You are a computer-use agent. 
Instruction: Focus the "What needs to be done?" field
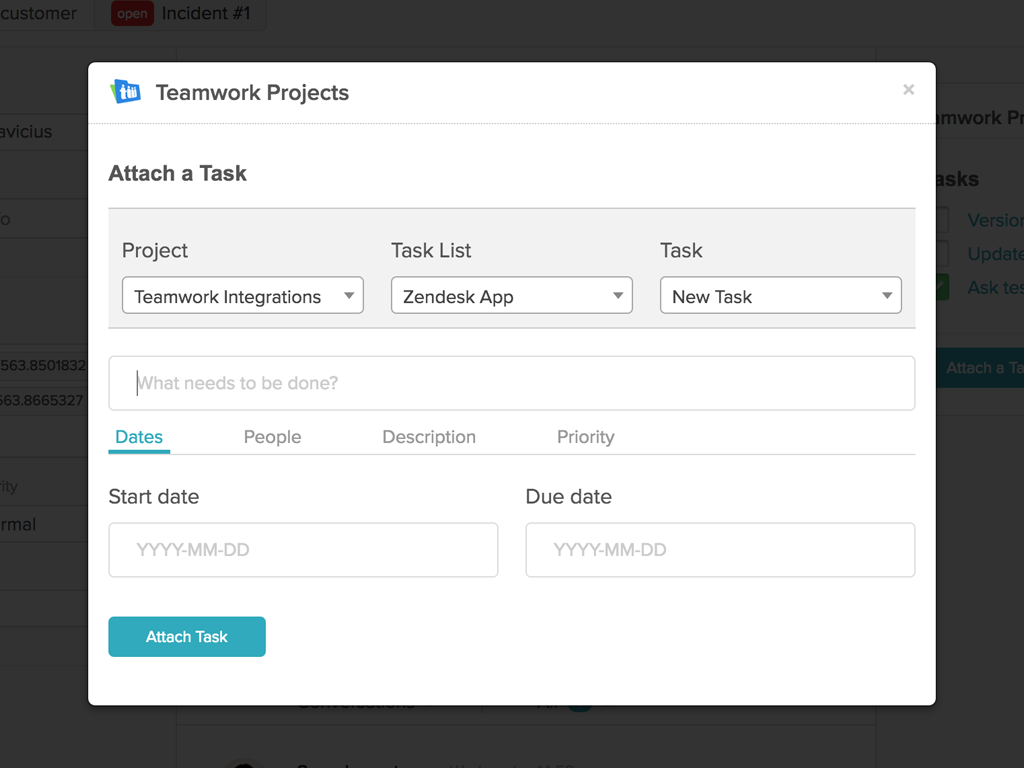pyautogui.click(x=511, y=383)
